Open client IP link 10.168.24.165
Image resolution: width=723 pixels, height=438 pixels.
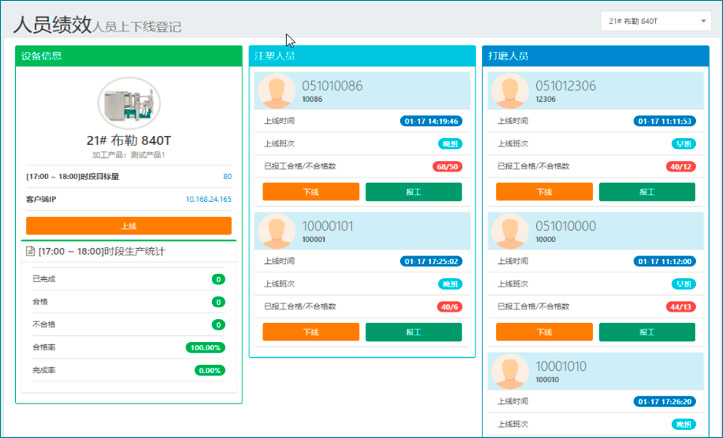point(208,199)
